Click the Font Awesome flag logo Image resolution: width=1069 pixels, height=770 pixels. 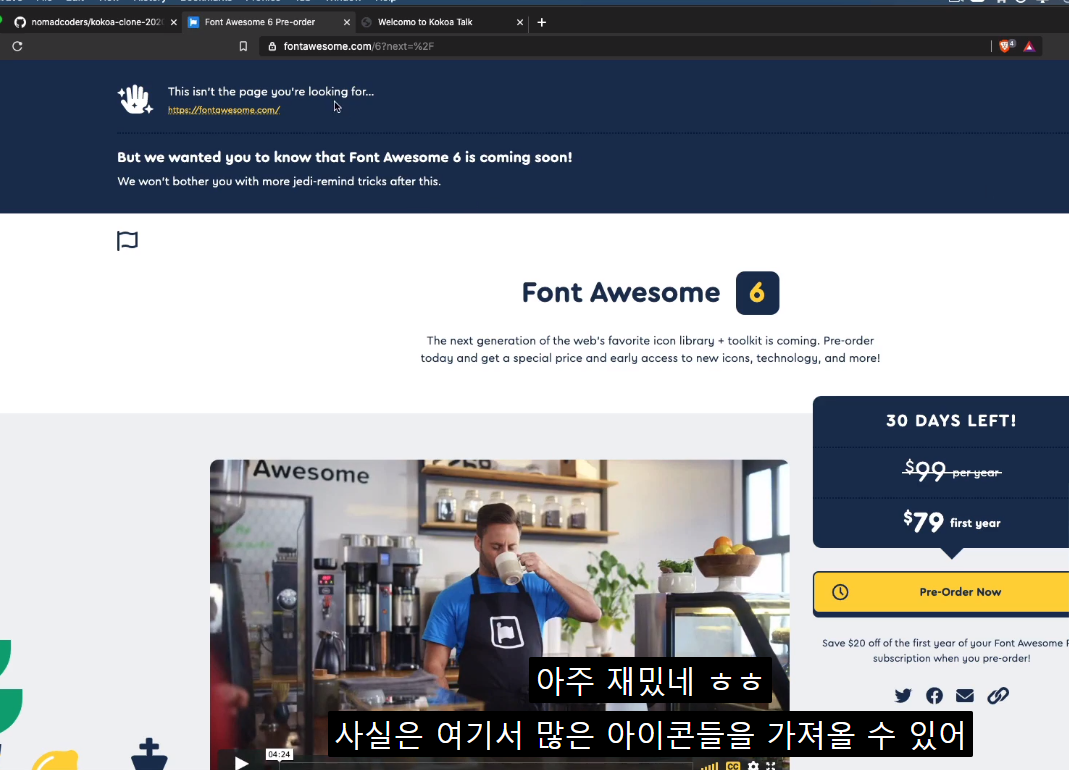(x=127, y=241)
